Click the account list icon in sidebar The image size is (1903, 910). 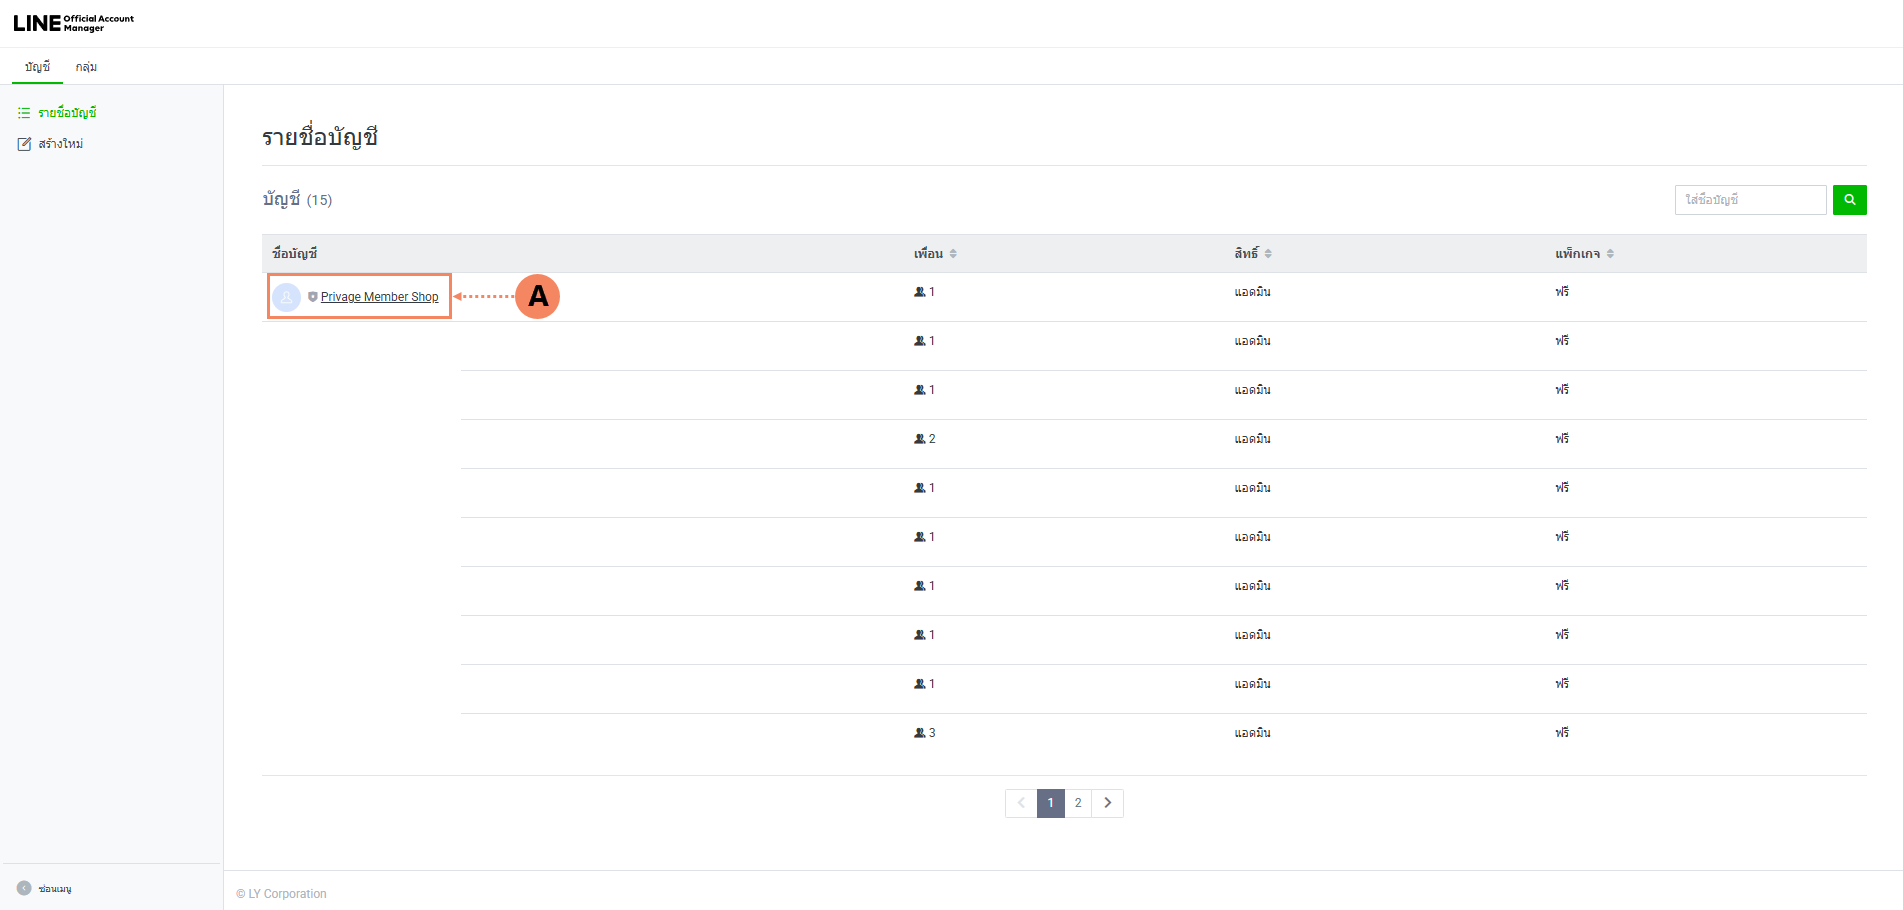click(24, 113)
